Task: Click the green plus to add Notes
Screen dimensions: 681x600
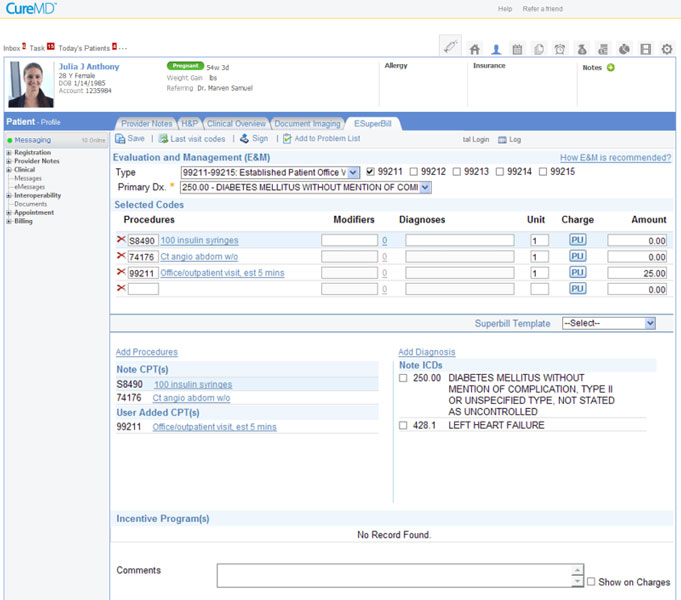Action: click(611, 67)
